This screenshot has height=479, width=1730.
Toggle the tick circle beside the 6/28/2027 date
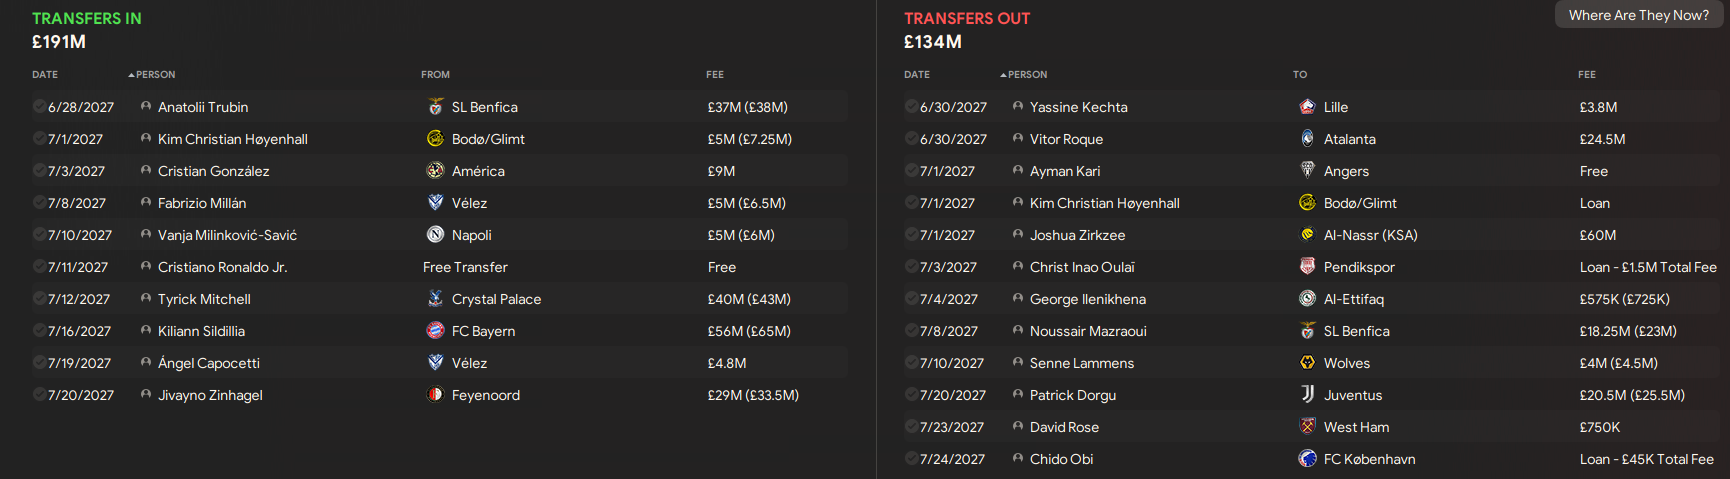coord(39,106)
